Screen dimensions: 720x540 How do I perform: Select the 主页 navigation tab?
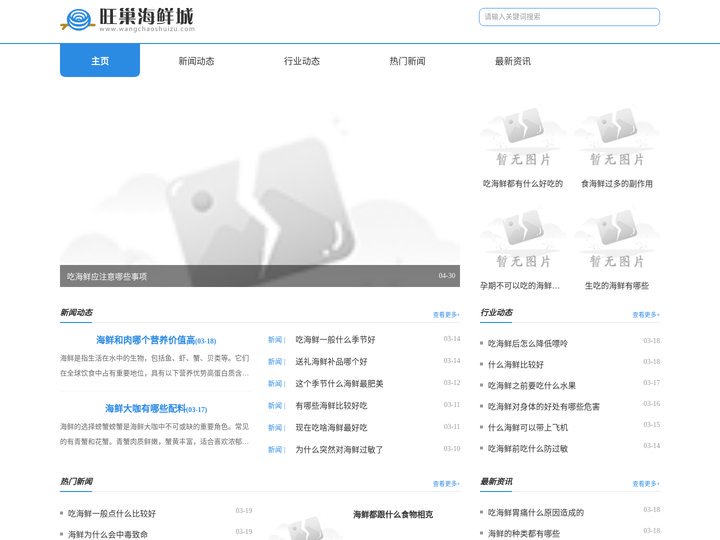pos(100,61)
